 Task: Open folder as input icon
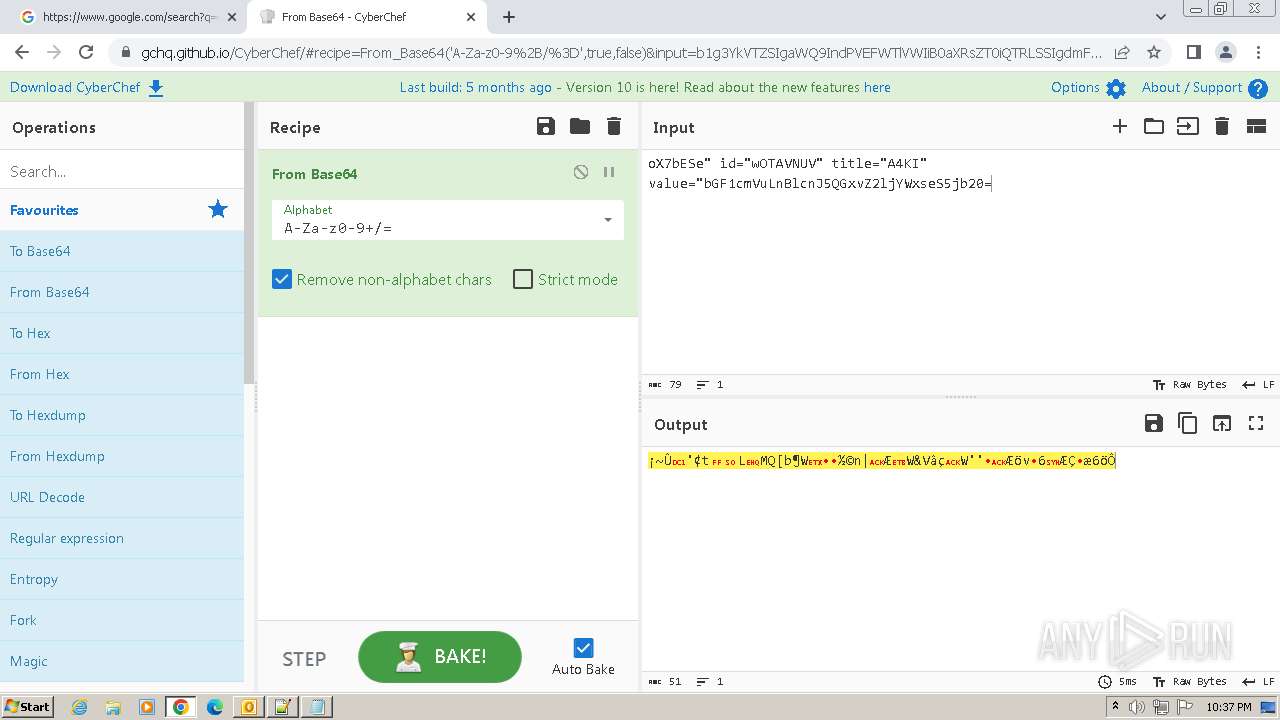point(1154,126)
